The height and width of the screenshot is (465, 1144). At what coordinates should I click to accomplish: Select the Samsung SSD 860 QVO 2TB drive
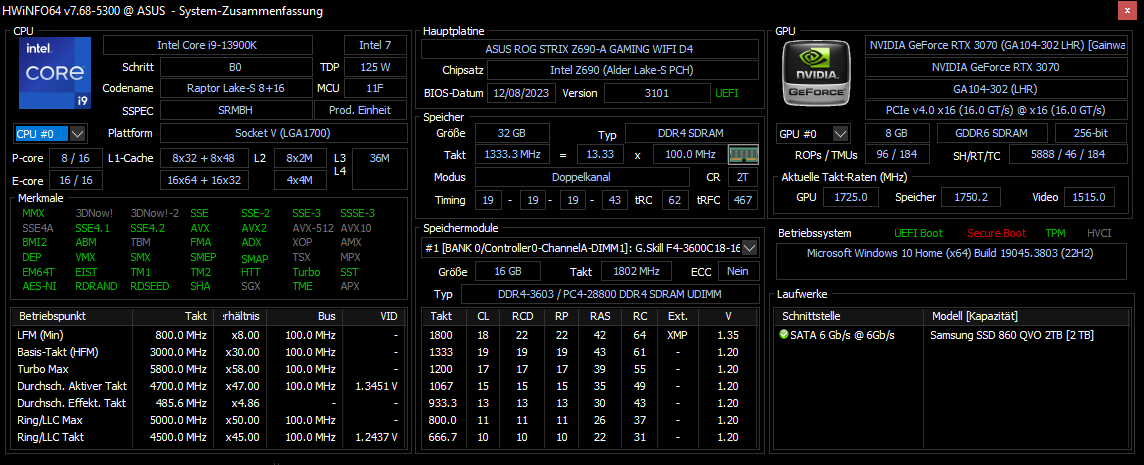point(951,335)
